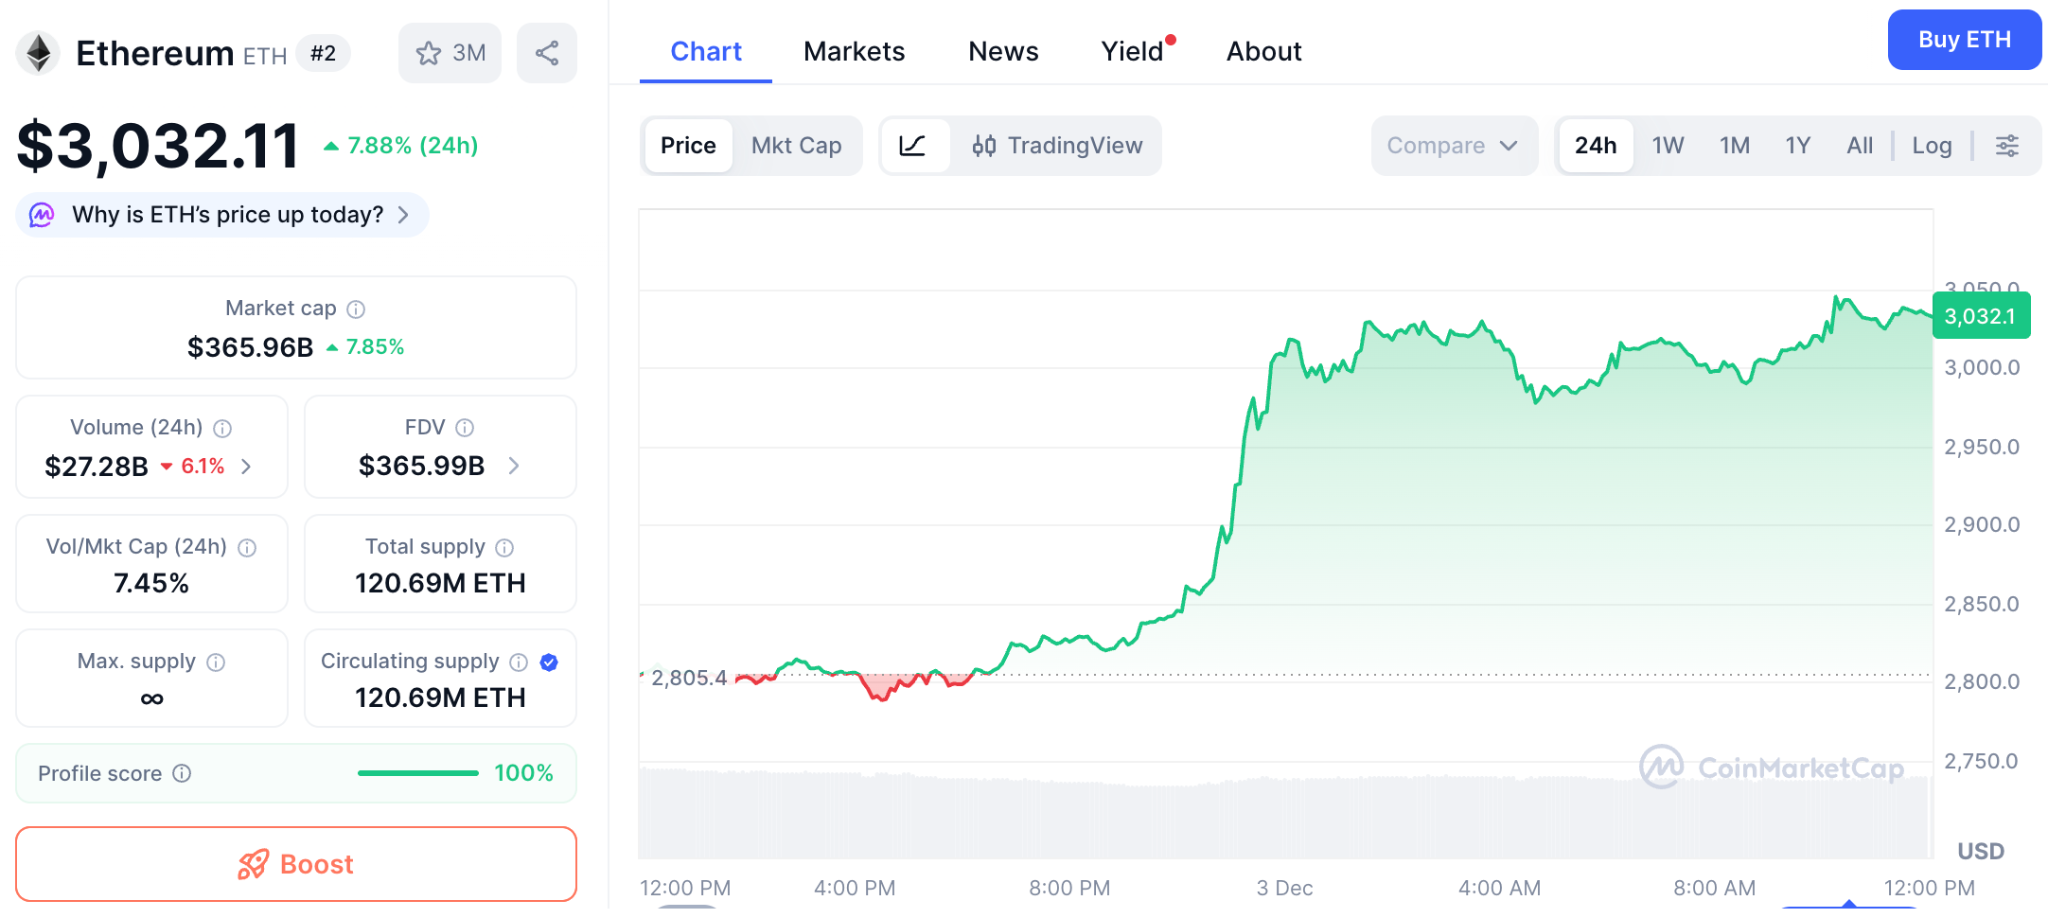Toggle Mkt Cap chart view
Image resolution: width=2048 pixels, height=909 pixels.
click(x=797, y=146)
